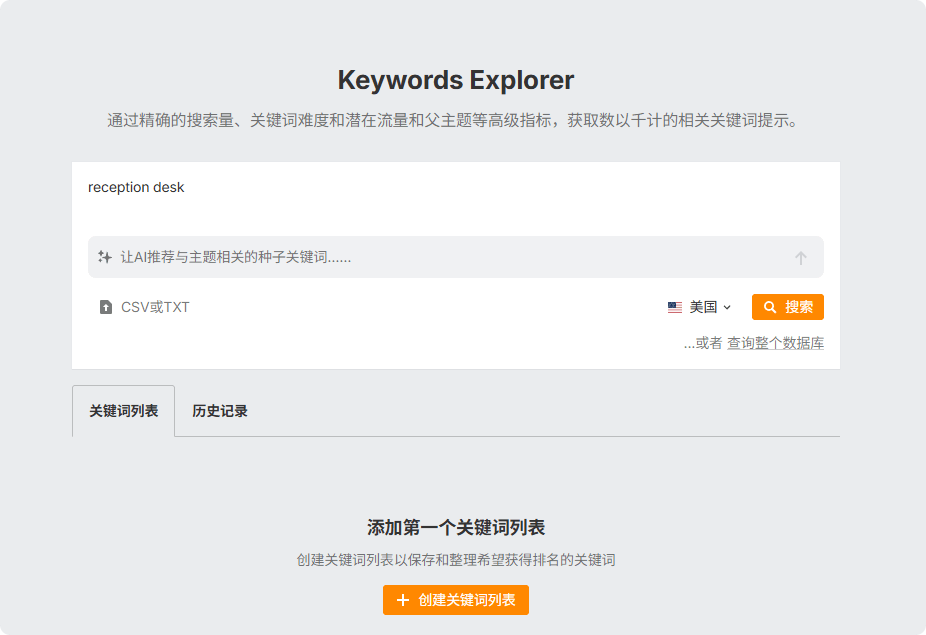Viewport: 926px width, 635px height.
Task: Follow the 查询整个数据库 link
Action: tap(775, 343)
